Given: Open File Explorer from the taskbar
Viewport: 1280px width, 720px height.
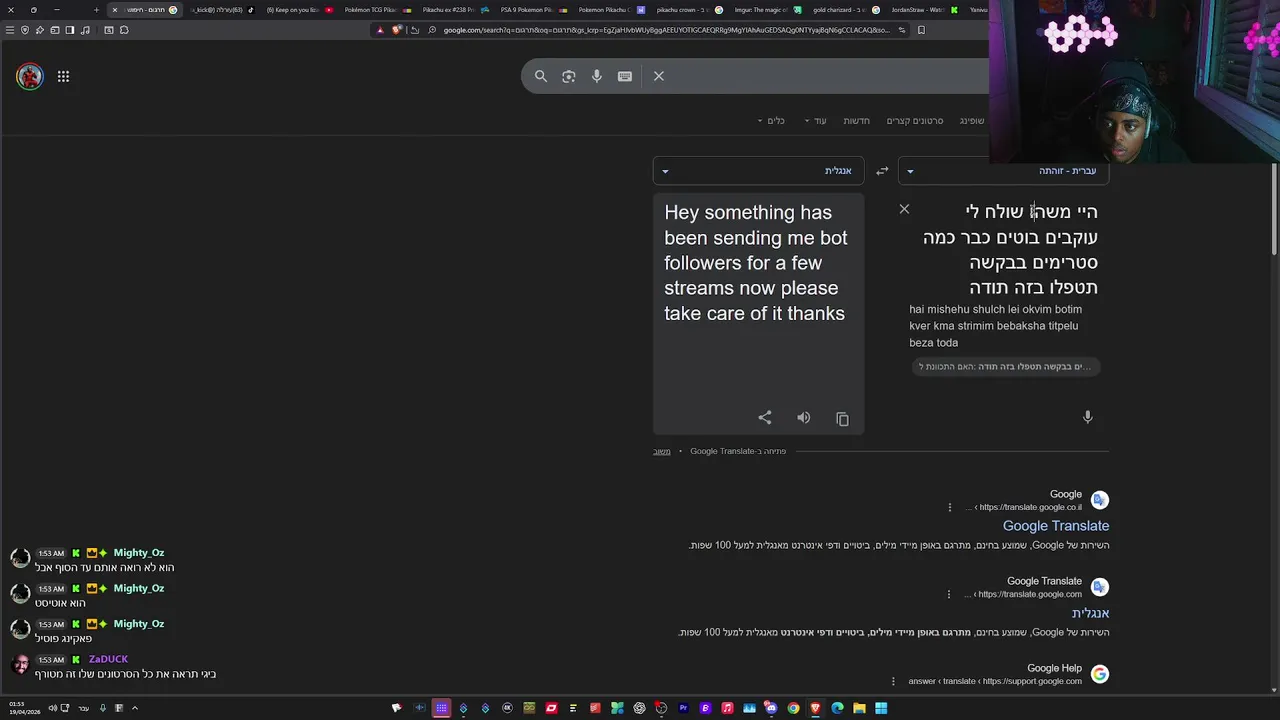Looking at the screenshot, I should tap(859, 708).
